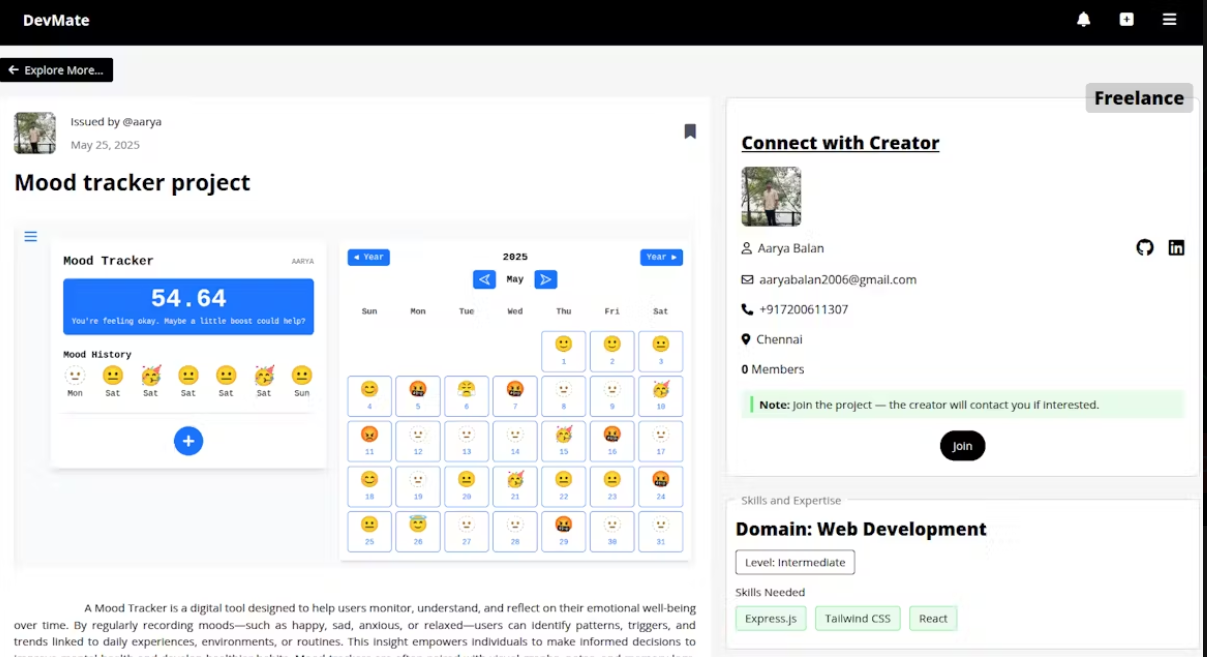This screenshot has width=1207, height=657.
Task: Open the hamburger menu in top bar
Action: pos(1169,19)
